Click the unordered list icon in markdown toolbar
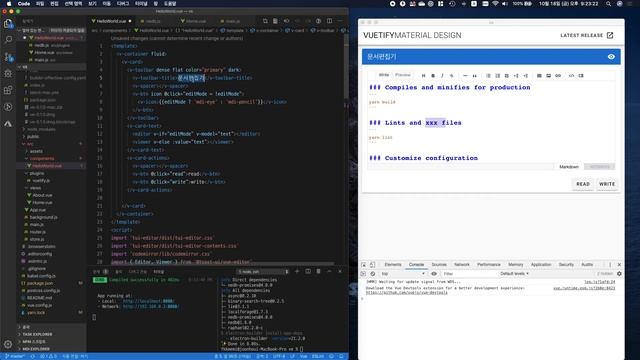 488,76
